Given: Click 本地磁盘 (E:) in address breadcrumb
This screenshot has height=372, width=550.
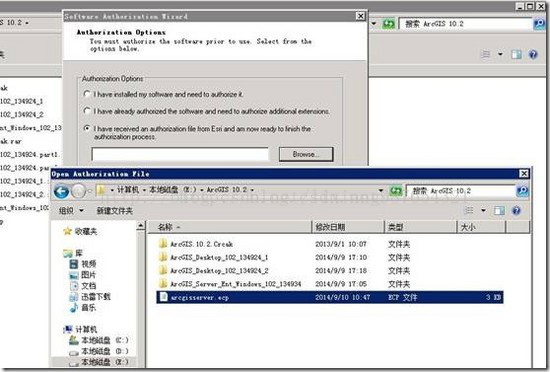Looking at the screenshot, I should click(173, 190).
